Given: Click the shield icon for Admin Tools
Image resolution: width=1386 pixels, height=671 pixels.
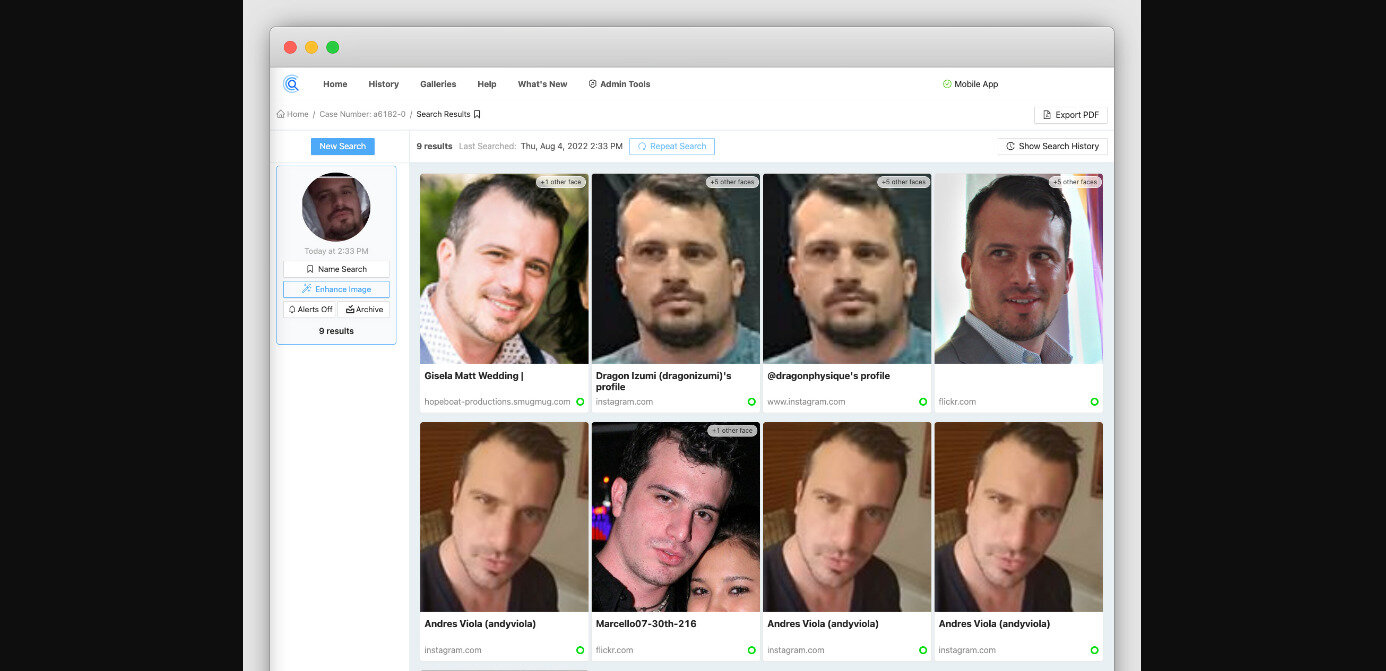Looking at the screenshot, I should click(592, 84).
